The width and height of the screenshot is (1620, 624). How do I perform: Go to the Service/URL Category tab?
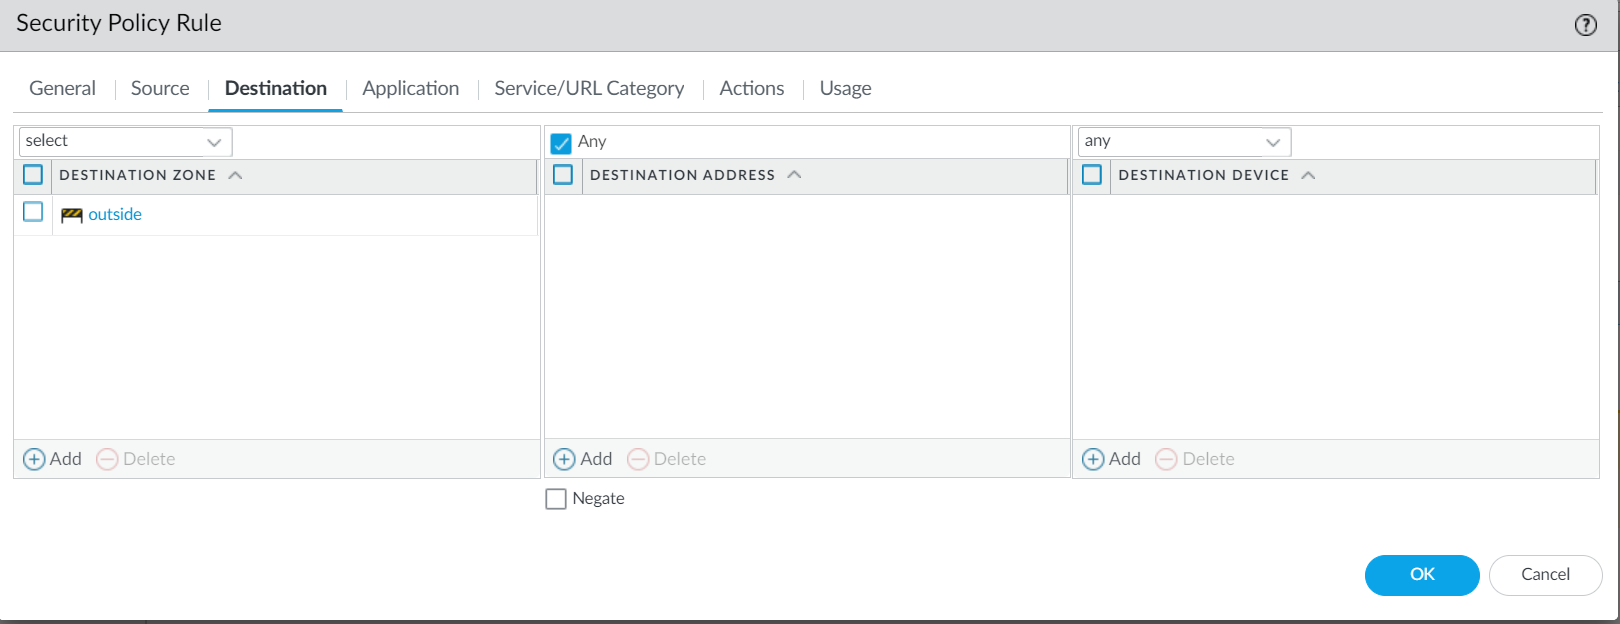click(x=589, y=88)
